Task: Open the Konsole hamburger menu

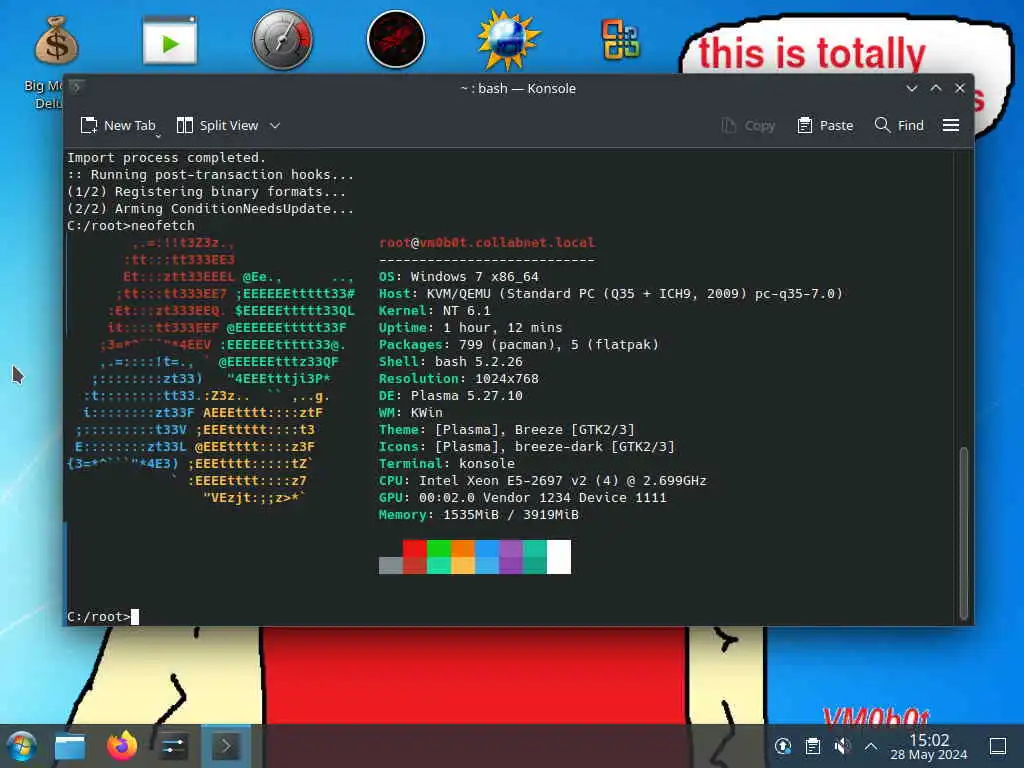Action: coord(951,125)
